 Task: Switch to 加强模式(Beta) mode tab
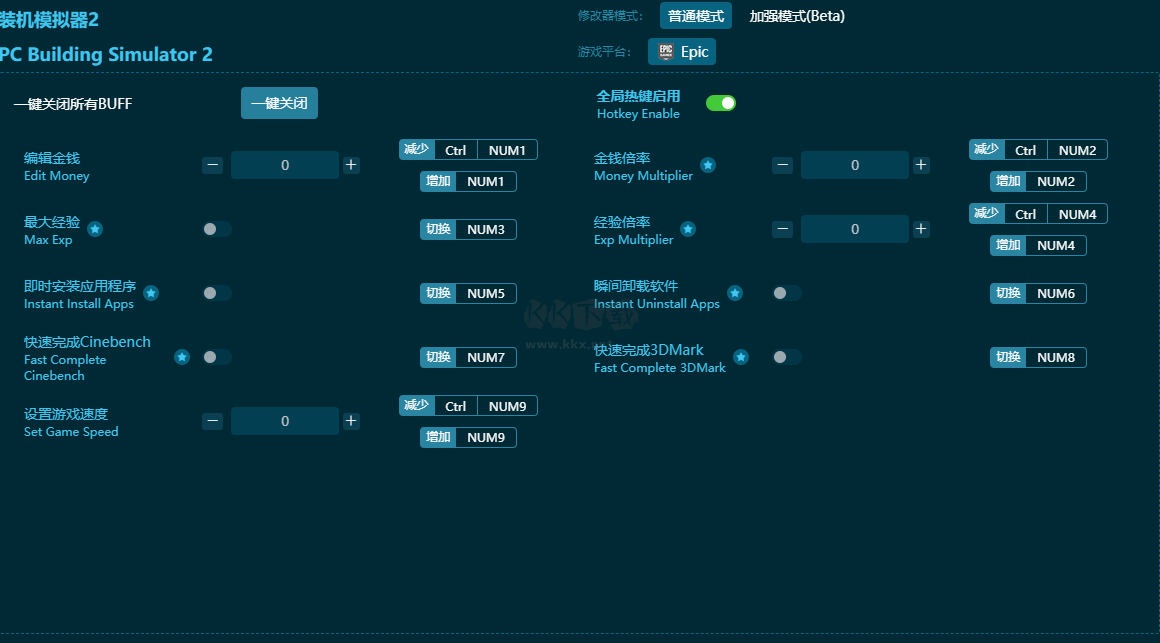coord(797,16)
